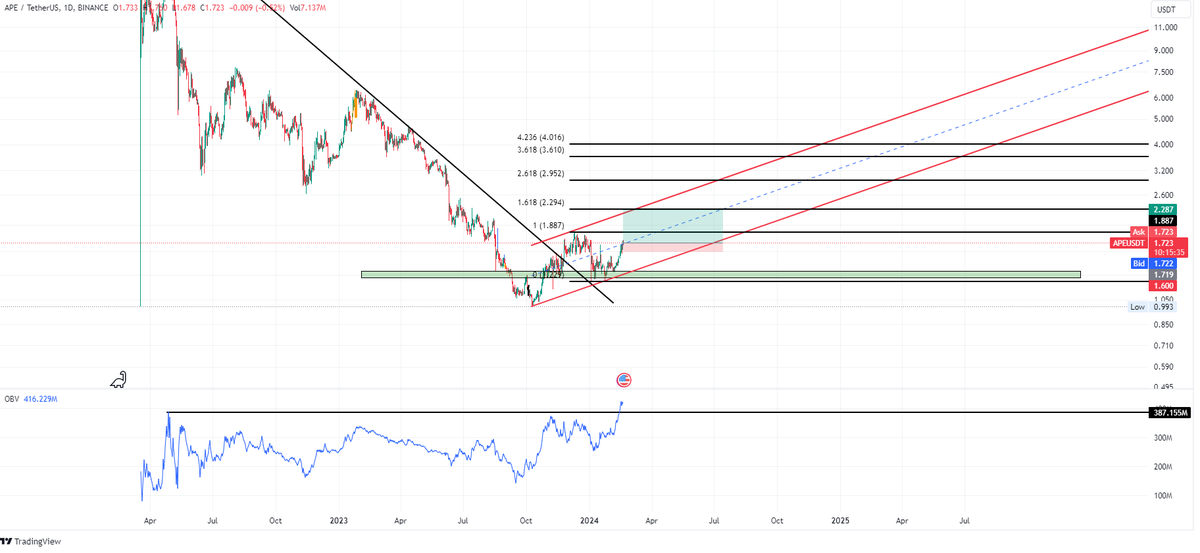Select the red stop-loss zone box
Viewport: 1200px width, 553px height.
click(672, 247)
